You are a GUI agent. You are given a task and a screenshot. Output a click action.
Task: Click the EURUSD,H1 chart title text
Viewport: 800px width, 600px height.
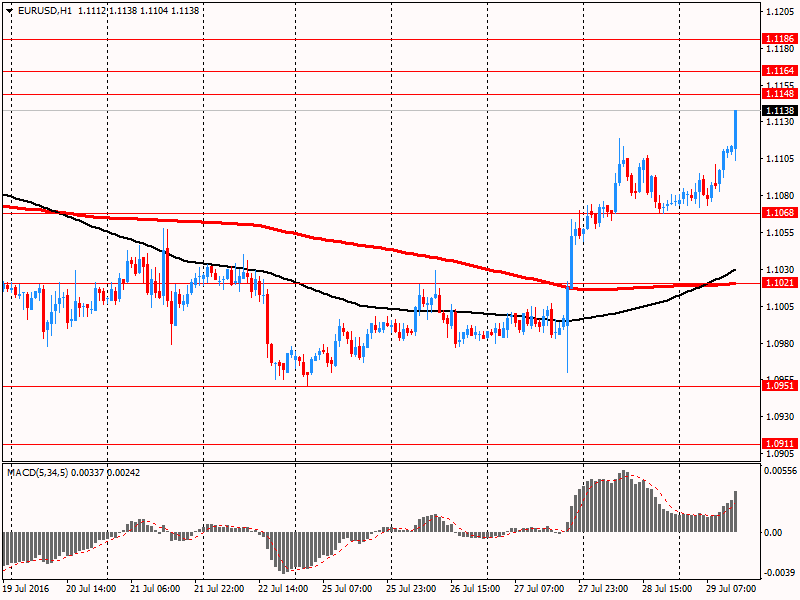pos(45,11)
